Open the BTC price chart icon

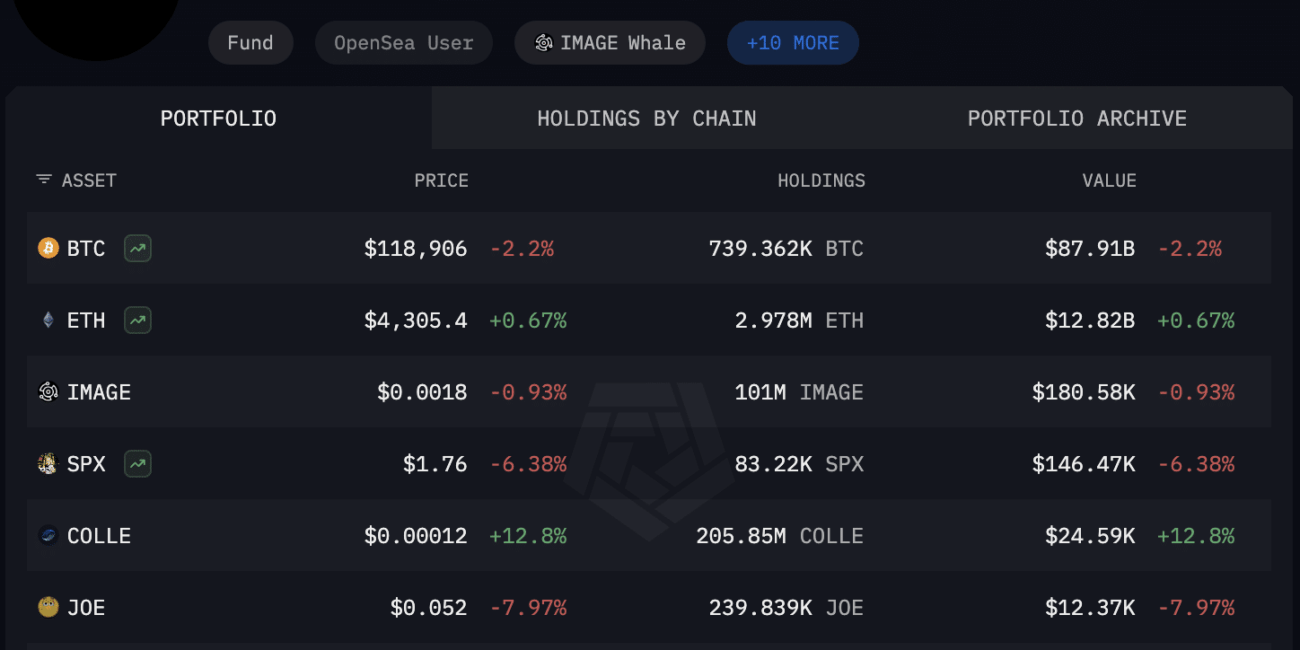tap(138, 248)
